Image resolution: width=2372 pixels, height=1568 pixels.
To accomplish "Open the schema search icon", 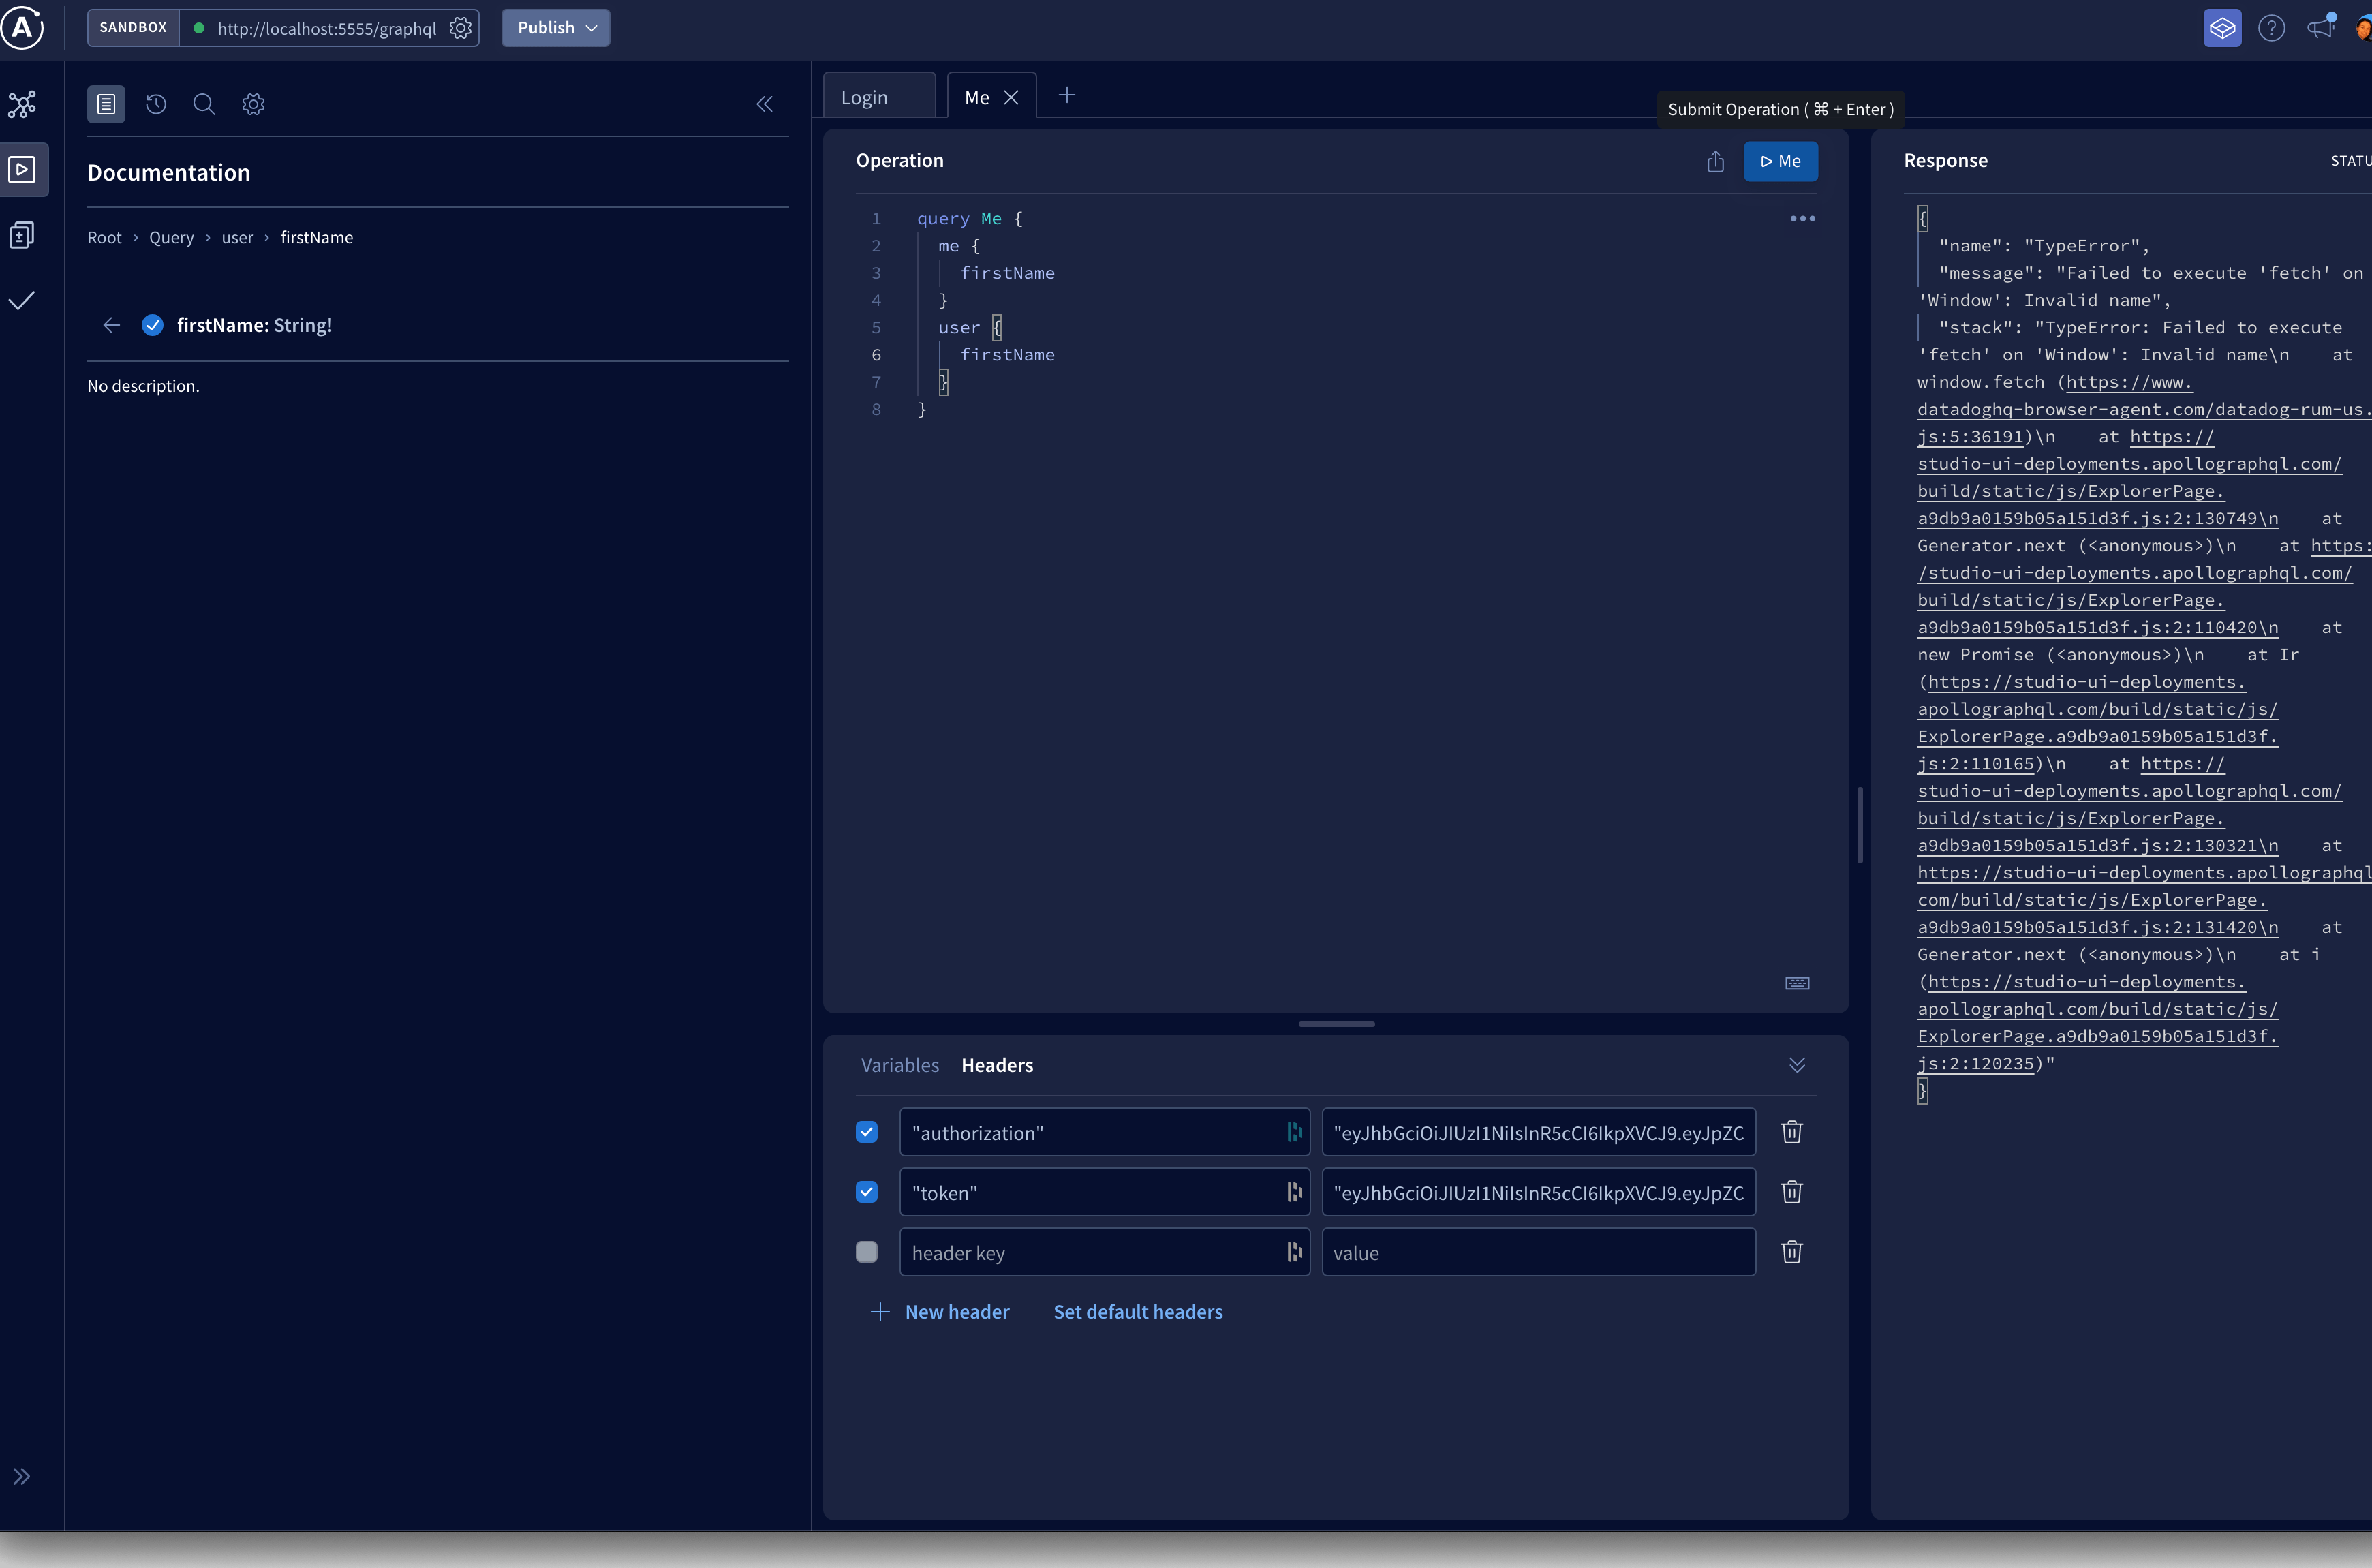I will [204, 104].
